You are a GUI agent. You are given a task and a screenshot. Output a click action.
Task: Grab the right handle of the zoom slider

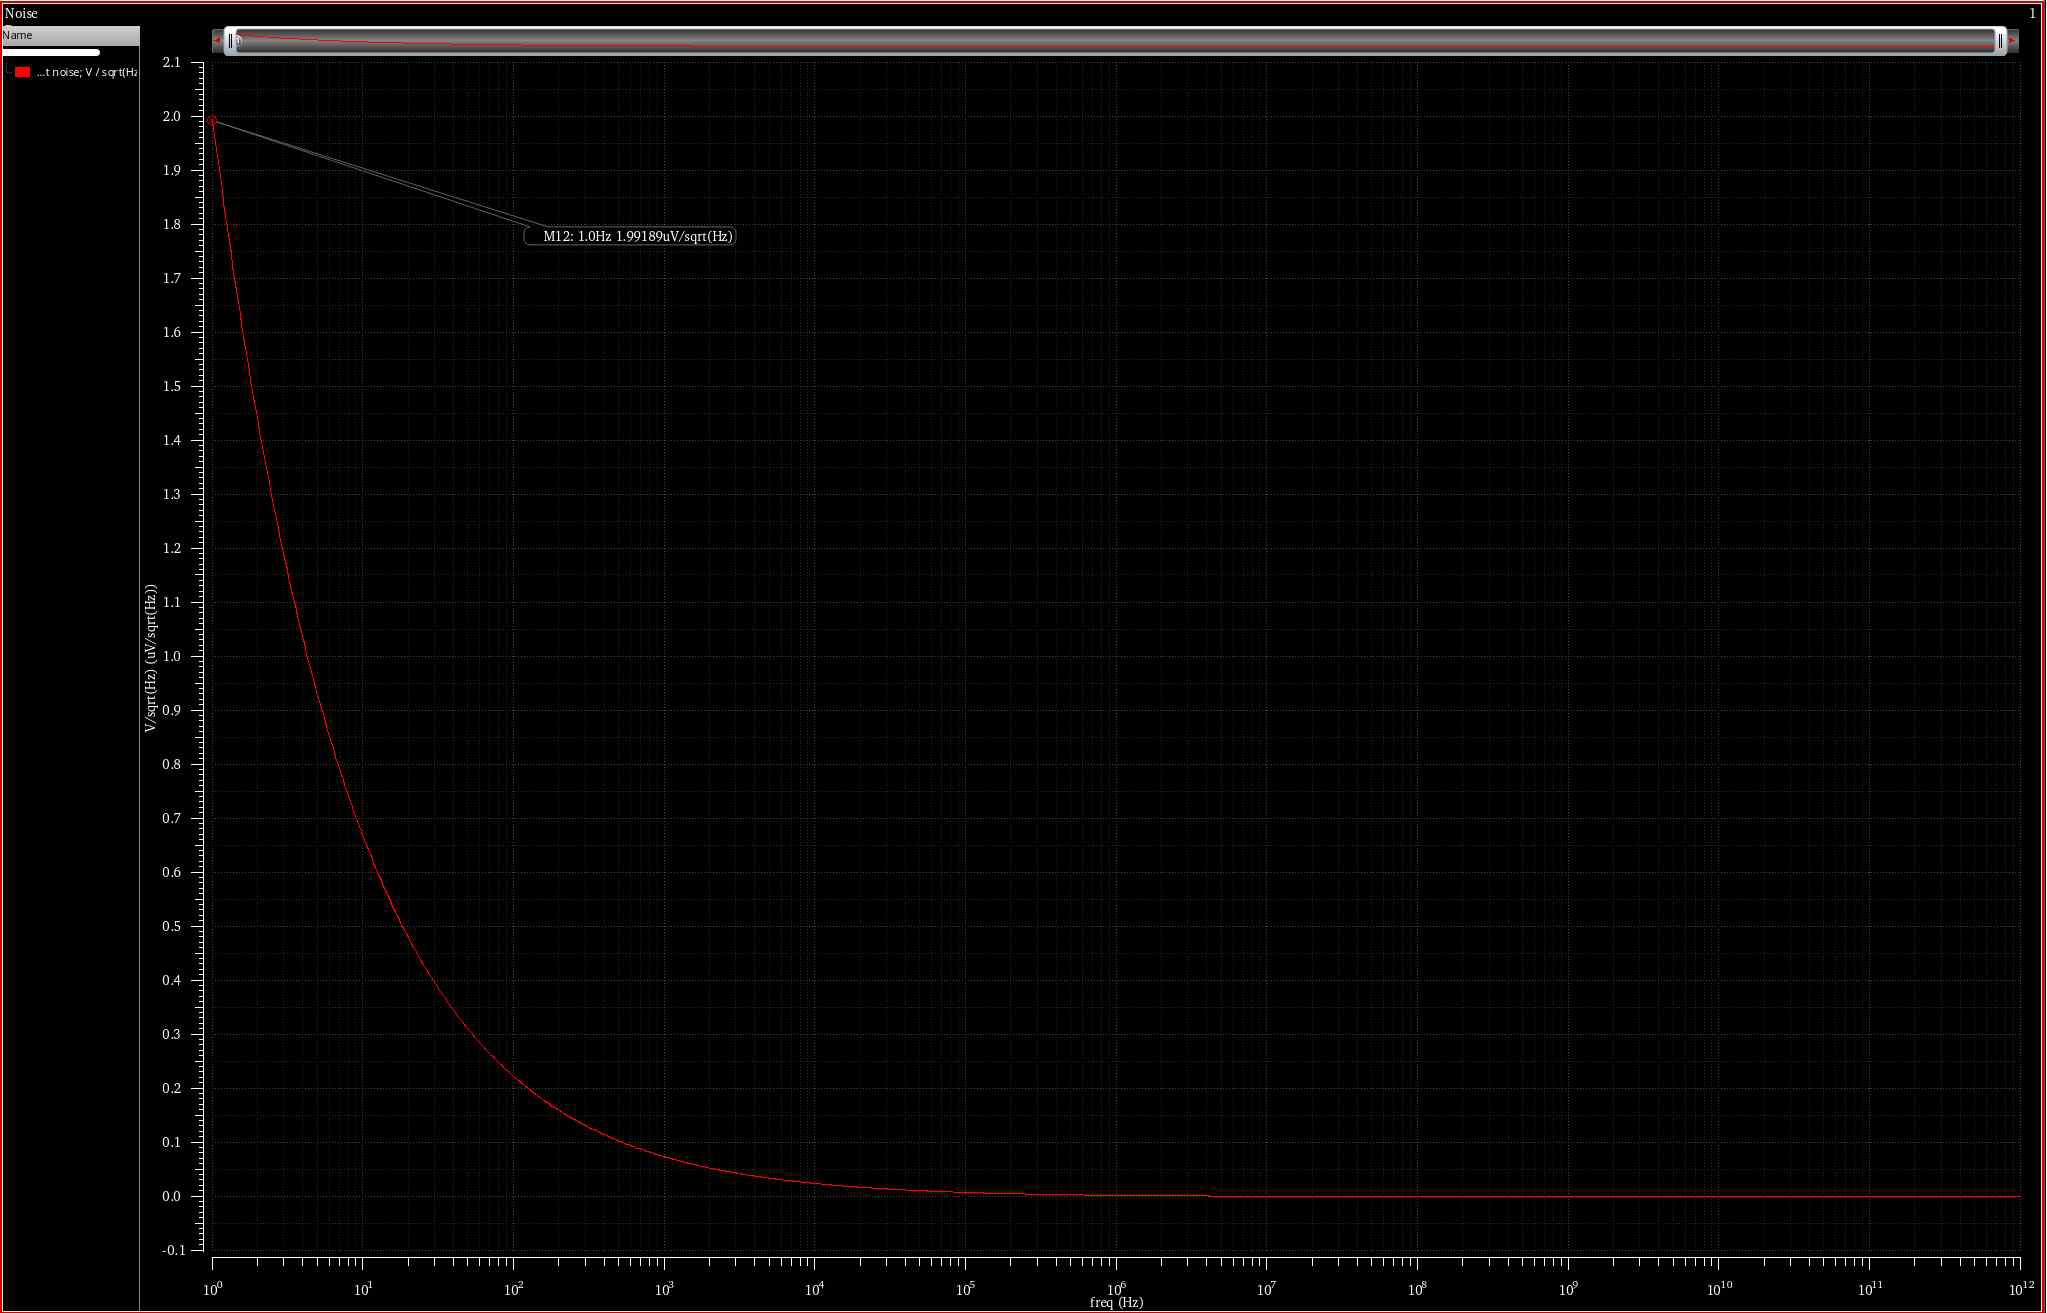pyautogui.click(x=2000, y=41)
